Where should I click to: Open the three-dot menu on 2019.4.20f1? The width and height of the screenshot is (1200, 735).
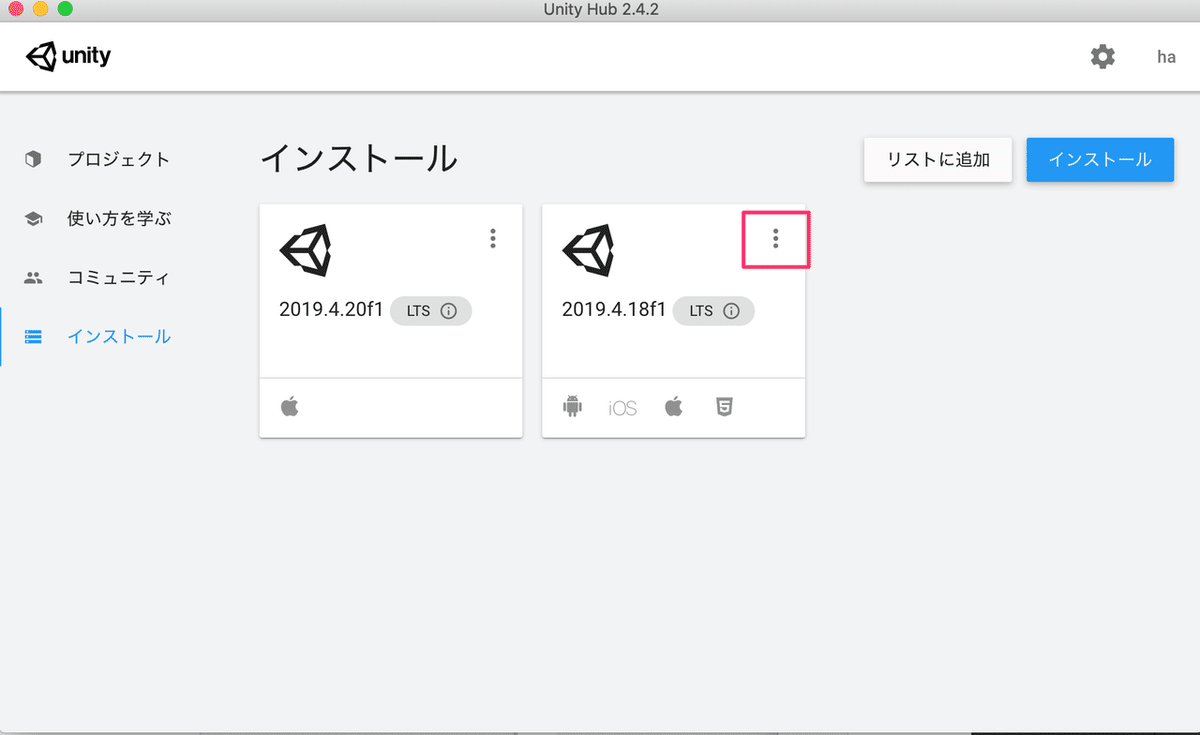[492, 238]
